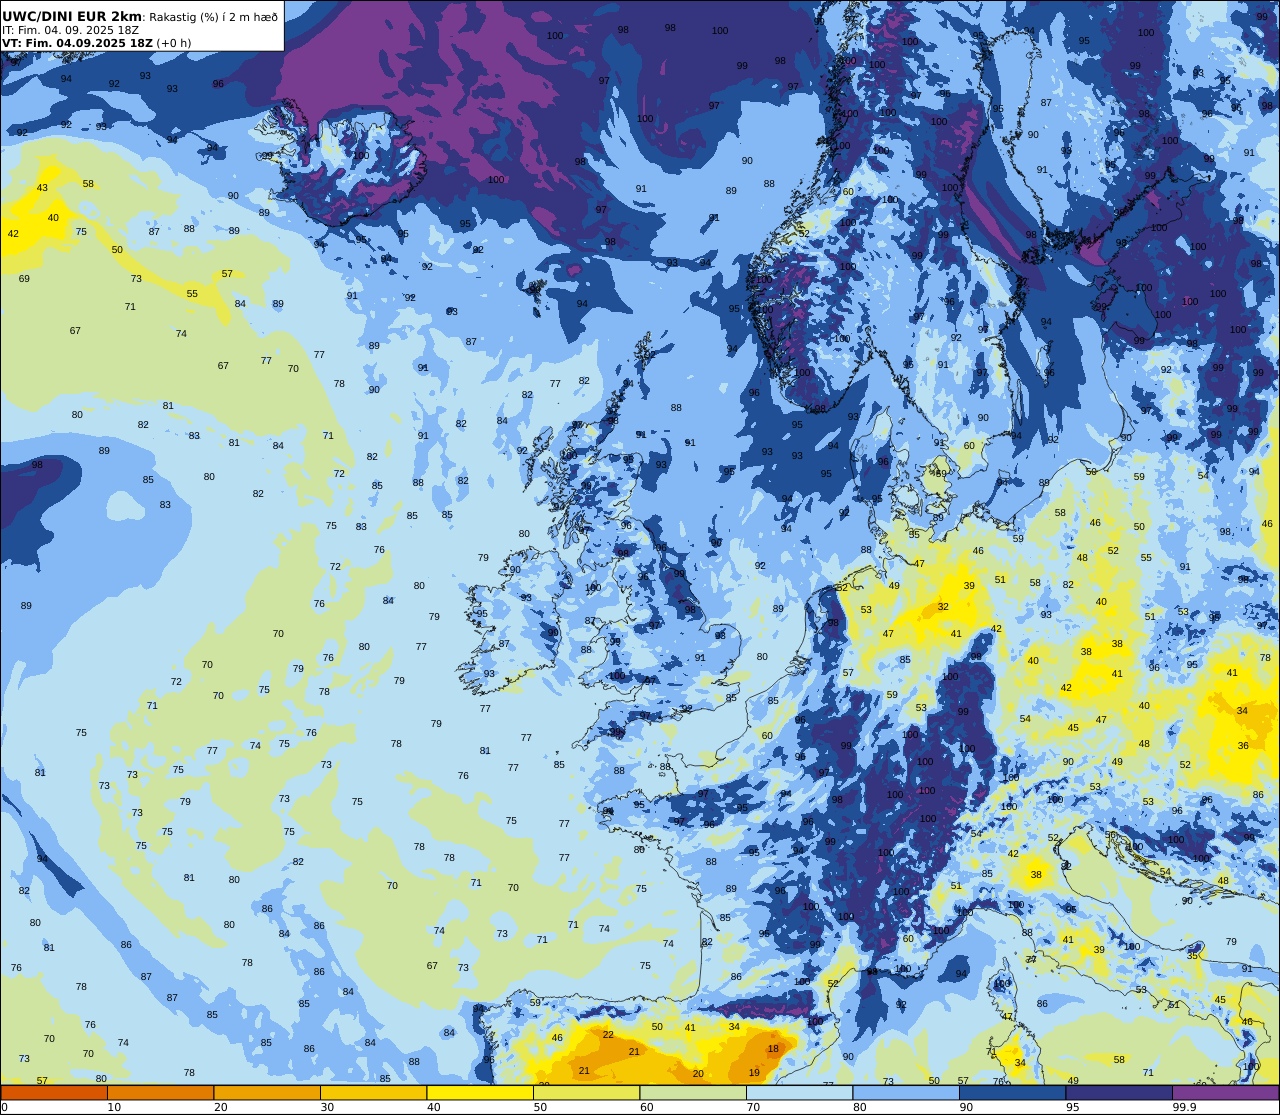This screenshot has height=1115, width=1280.
Task: Click the humidity value 69 in the Atlantic
Action: tap(24, 279)
